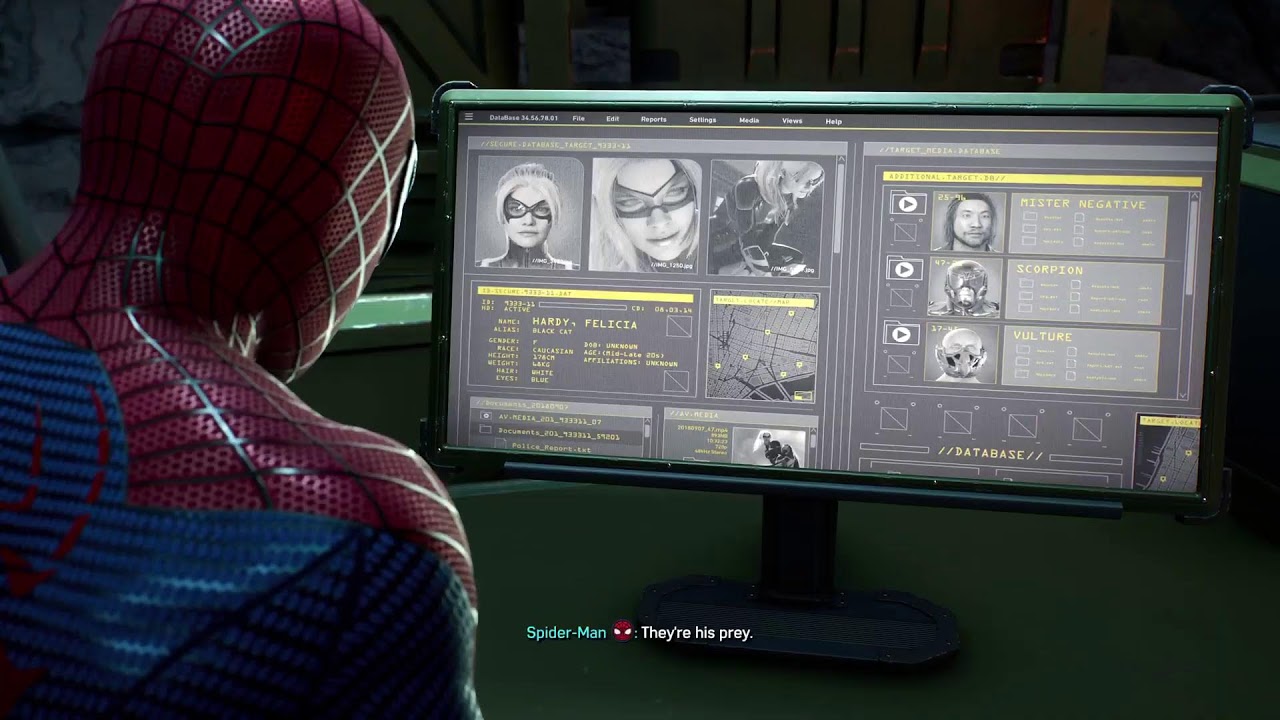
Task: Click first empty slot above //DATABASE// label
Action: 893,420
